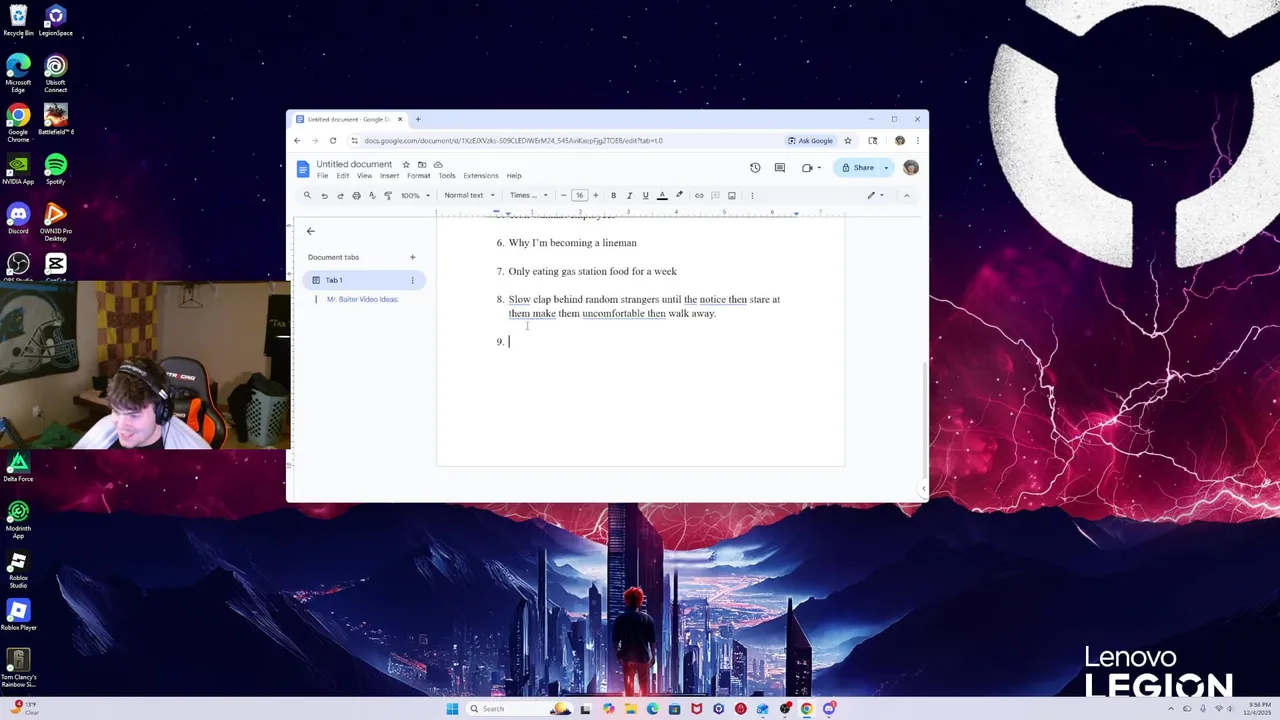
Task: Run spelling and grammar check icon
Action: click(372, 195)
